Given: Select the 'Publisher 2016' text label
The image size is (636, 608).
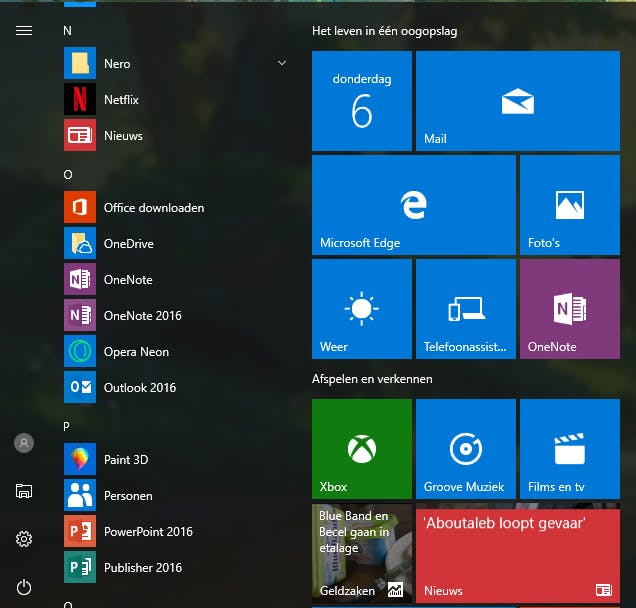Looking at the screenshot, I should pos(143,567).
